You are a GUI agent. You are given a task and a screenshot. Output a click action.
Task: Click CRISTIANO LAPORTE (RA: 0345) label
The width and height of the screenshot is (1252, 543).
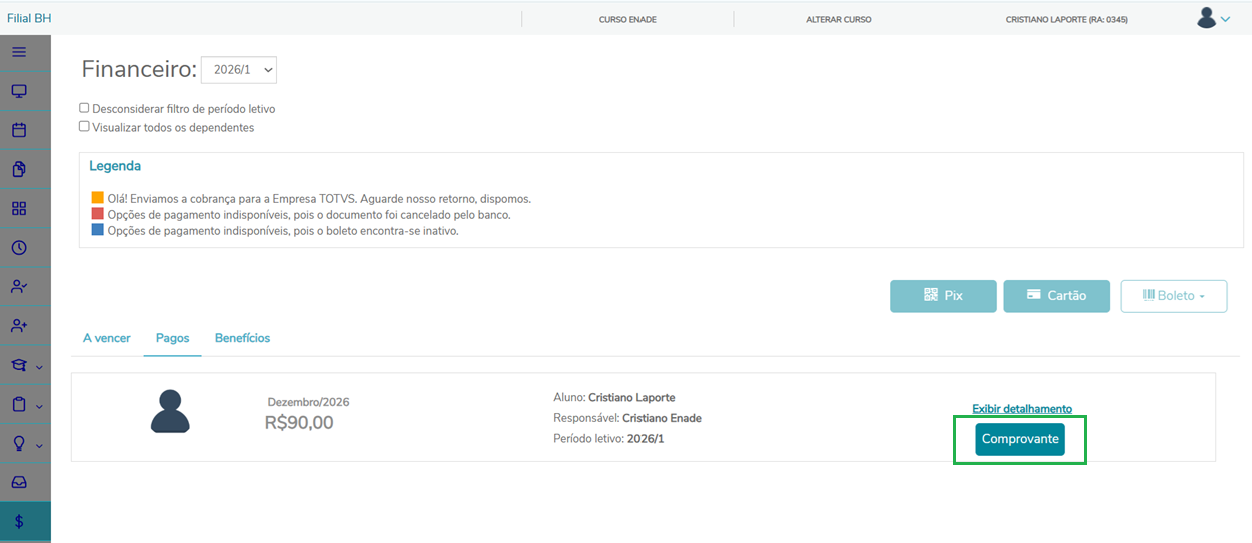point(1067,19)
